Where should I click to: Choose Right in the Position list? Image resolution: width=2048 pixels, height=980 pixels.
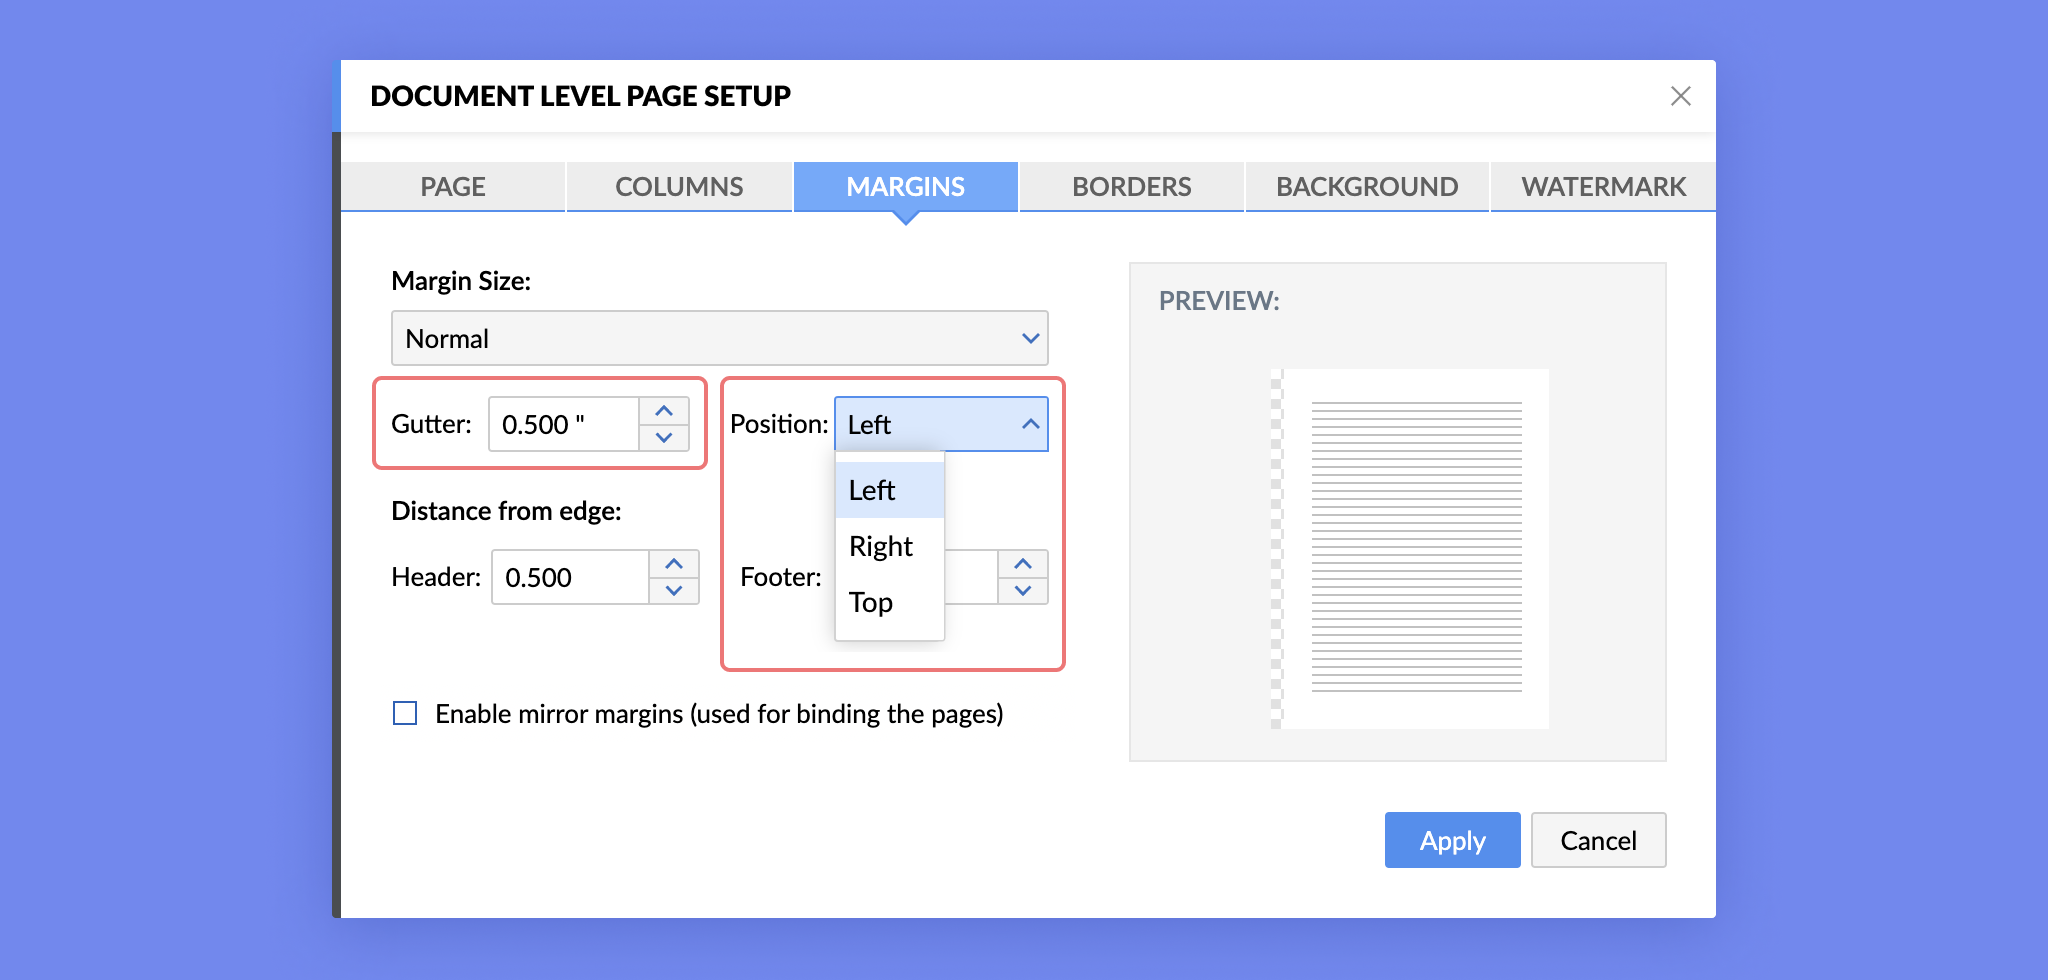890,546
